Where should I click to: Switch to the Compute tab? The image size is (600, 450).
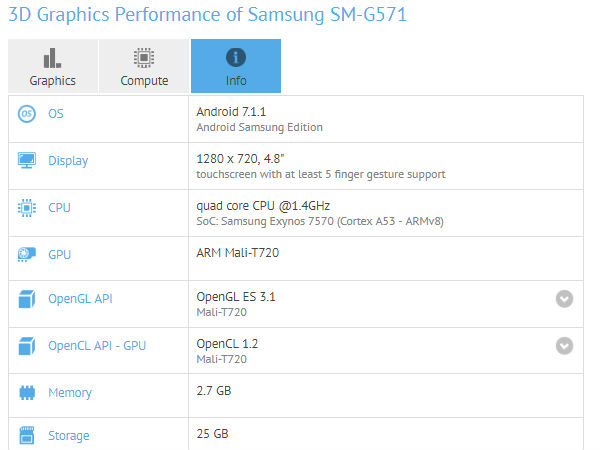click(144, 66)
